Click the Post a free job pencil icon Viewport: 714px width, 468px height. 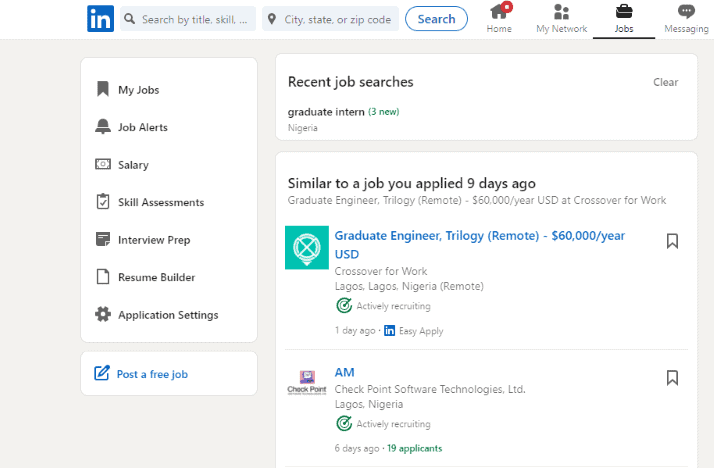102,373
